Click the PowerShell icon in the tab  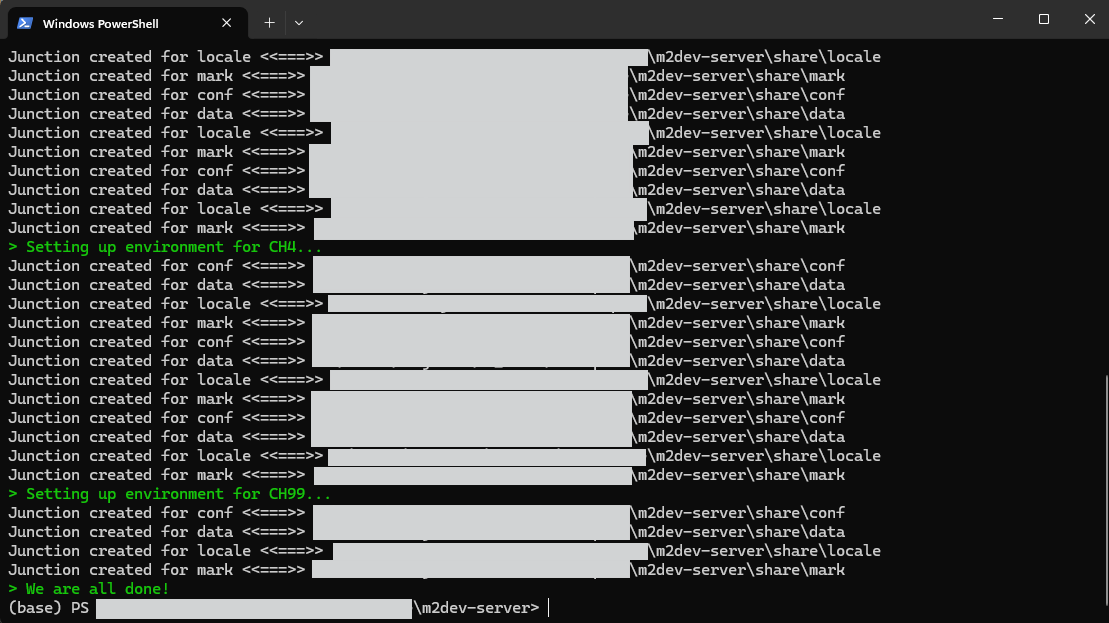point(25,23)
